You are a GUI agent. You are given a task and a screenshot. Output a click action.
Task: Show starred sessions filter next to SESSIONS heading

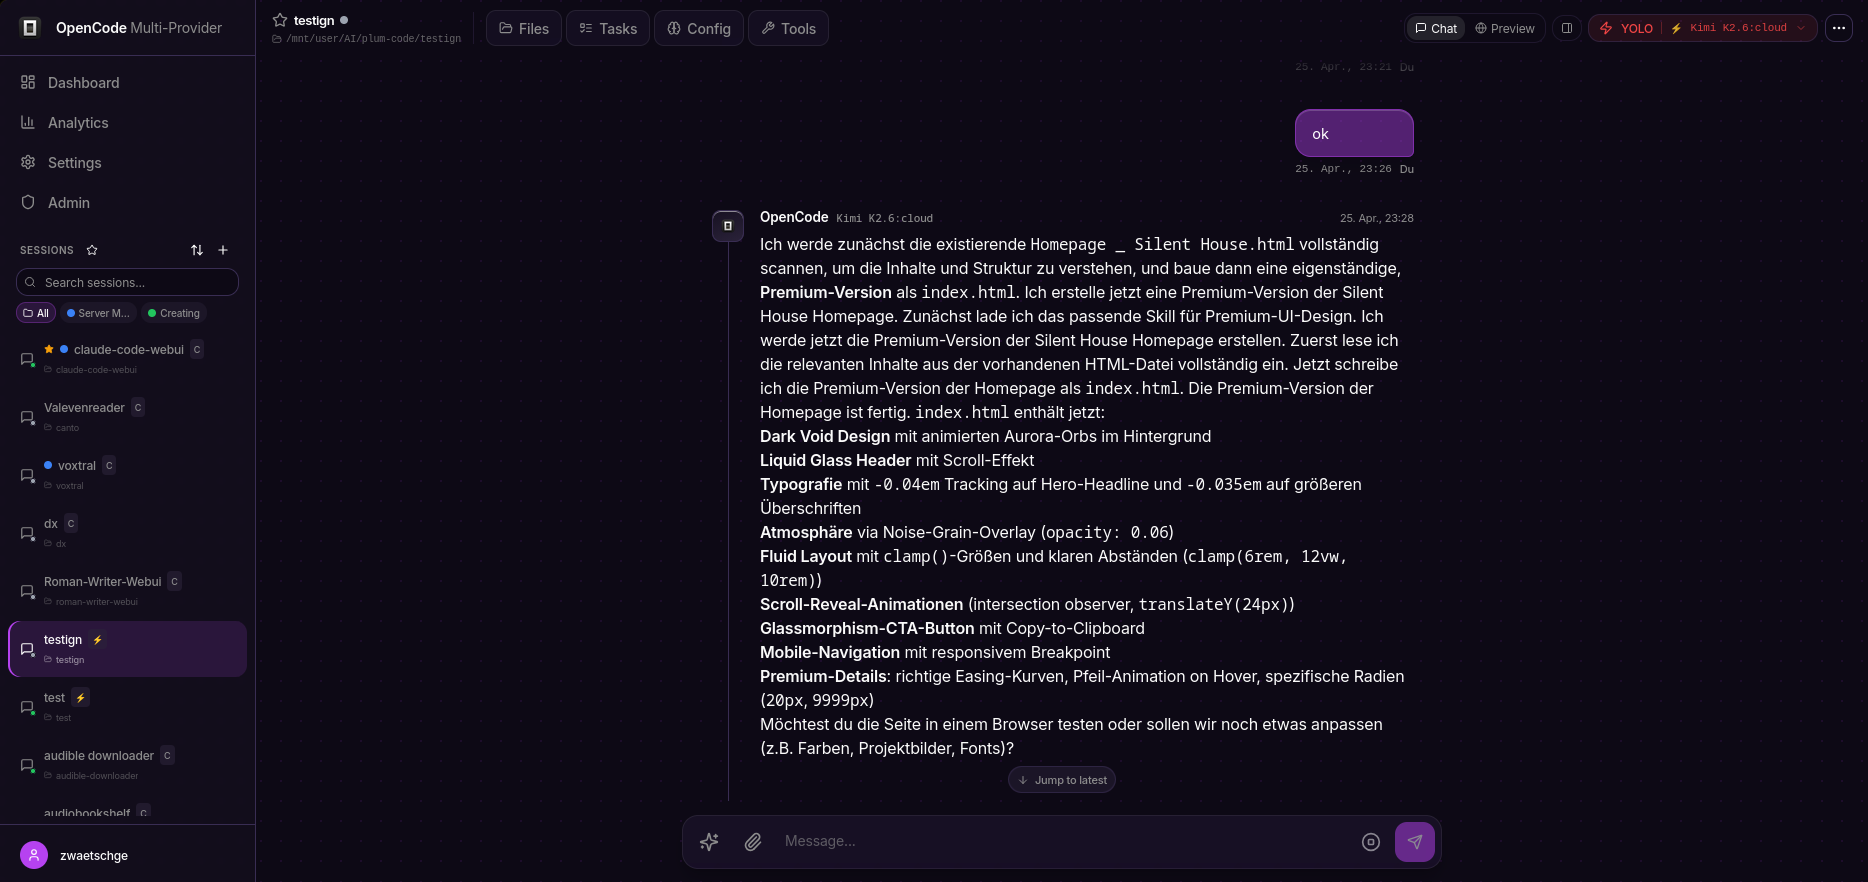click(92, 250)
